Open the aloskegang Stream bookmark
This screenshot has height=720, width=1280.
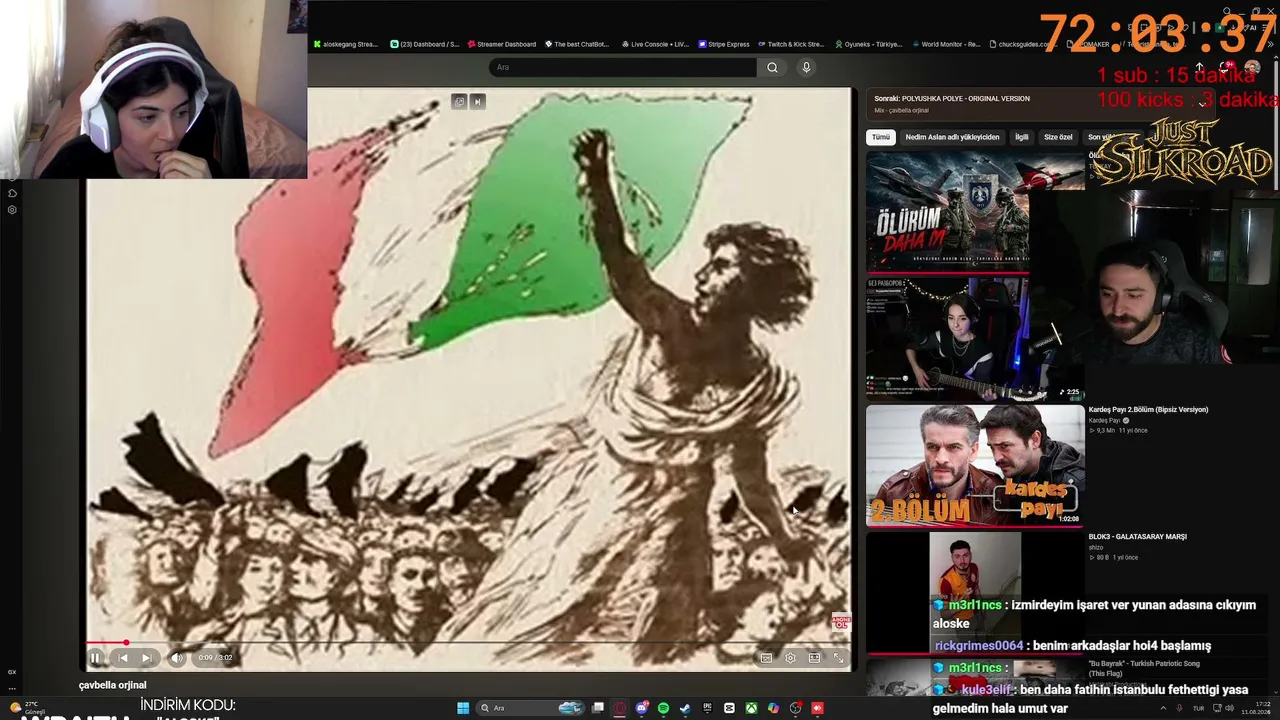[346, 44]
